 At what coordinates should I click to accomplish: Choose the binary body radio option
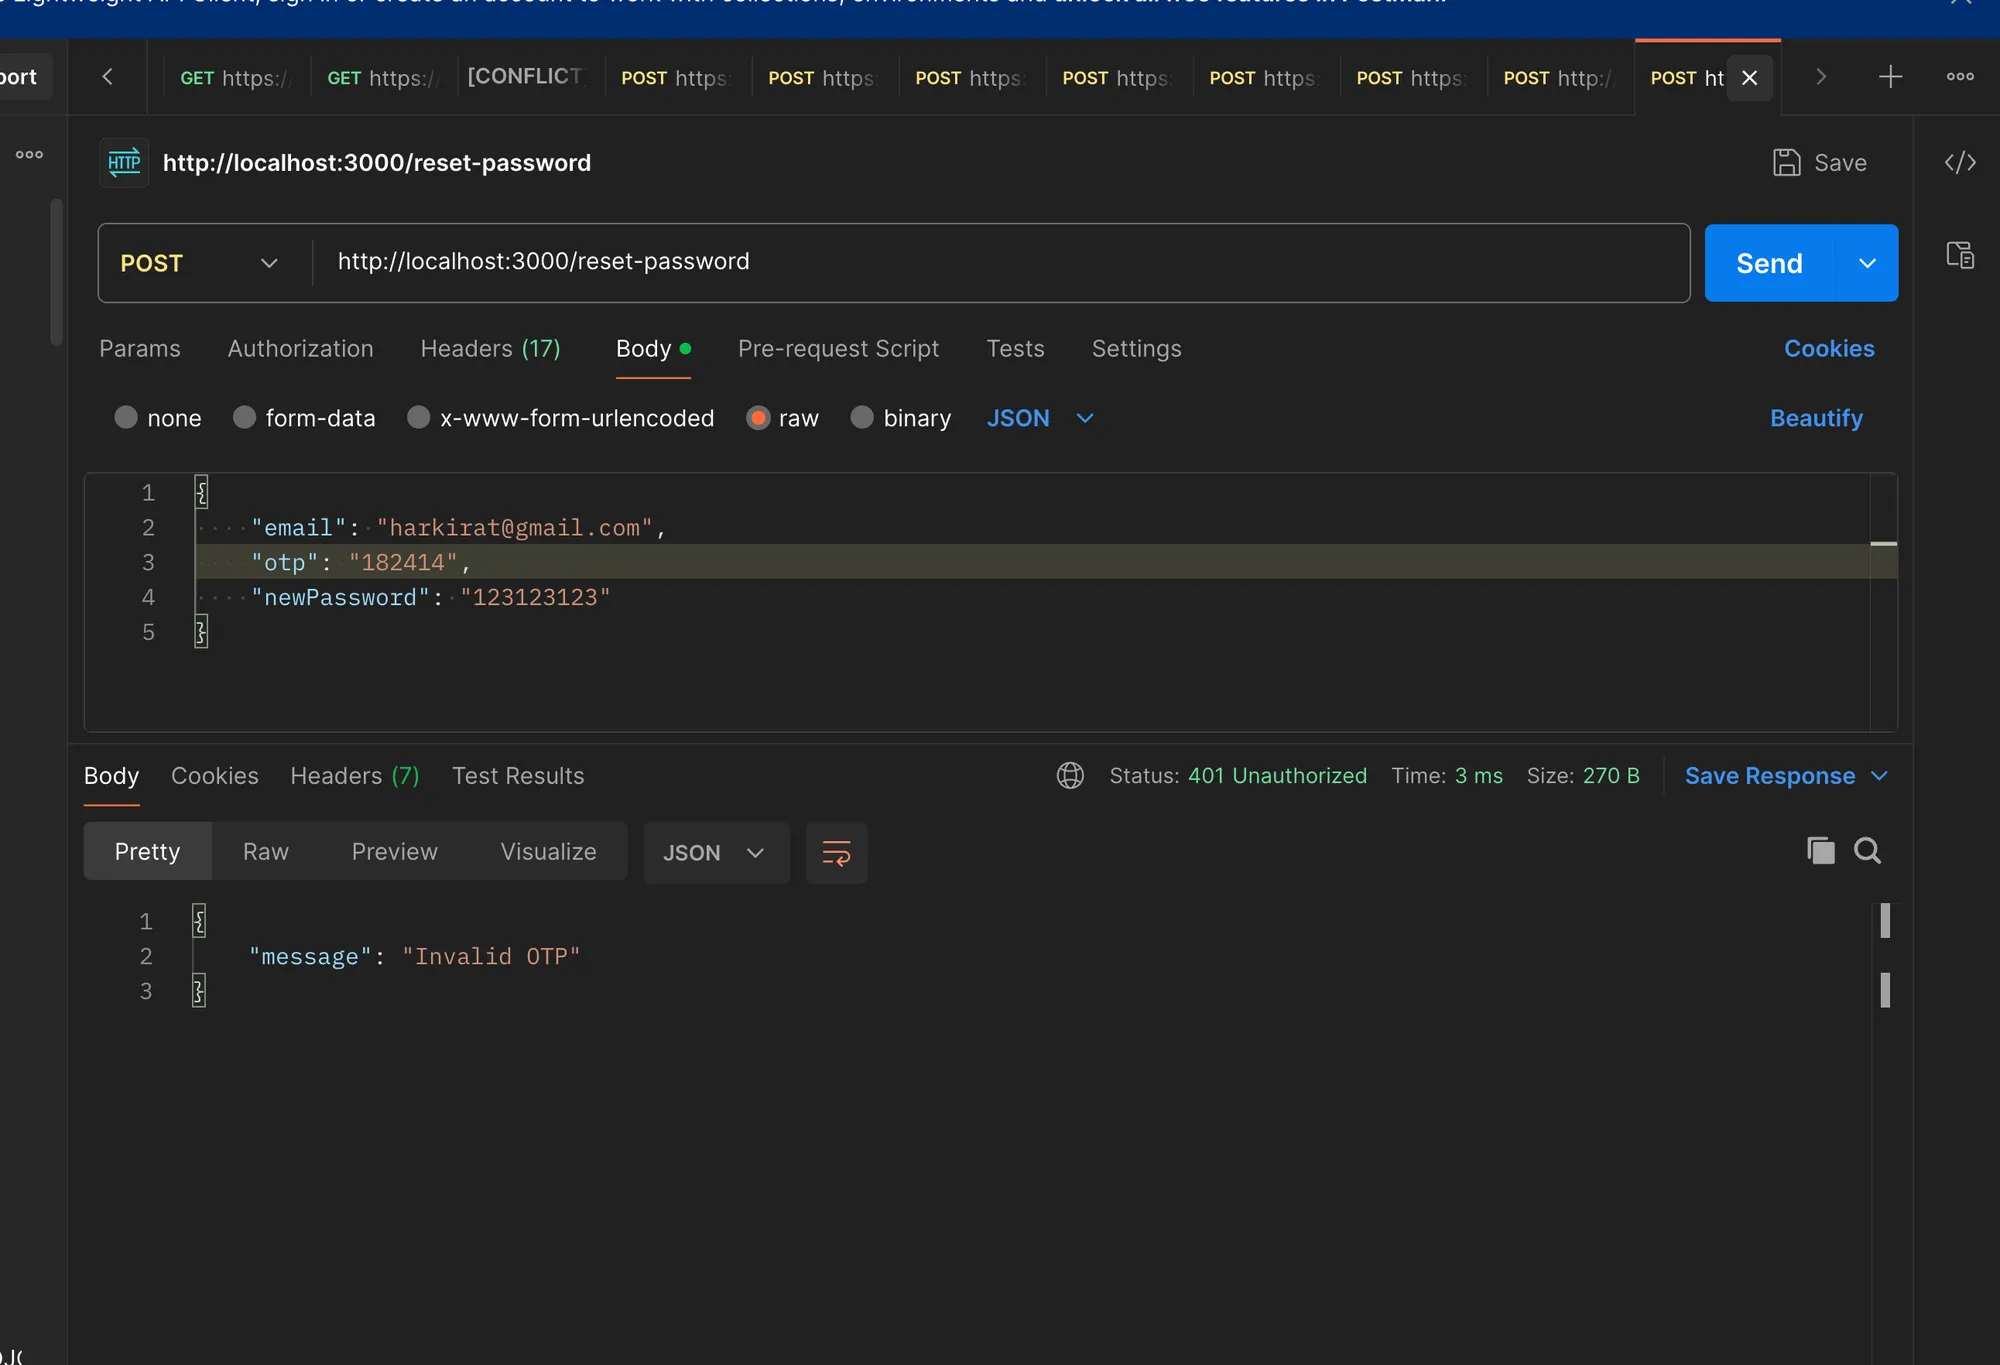(x=862, y=418)
